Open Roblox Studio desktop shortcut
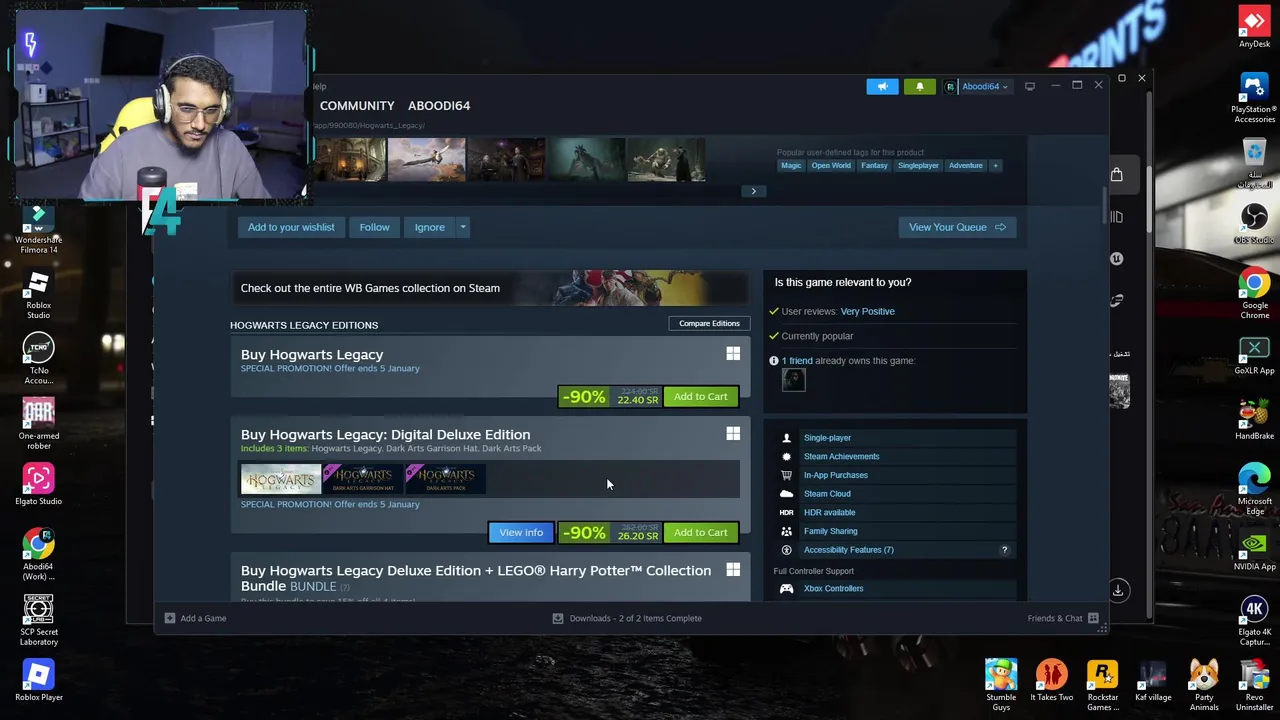Viewport: 1280px width, 720px height. coord(38,293)
